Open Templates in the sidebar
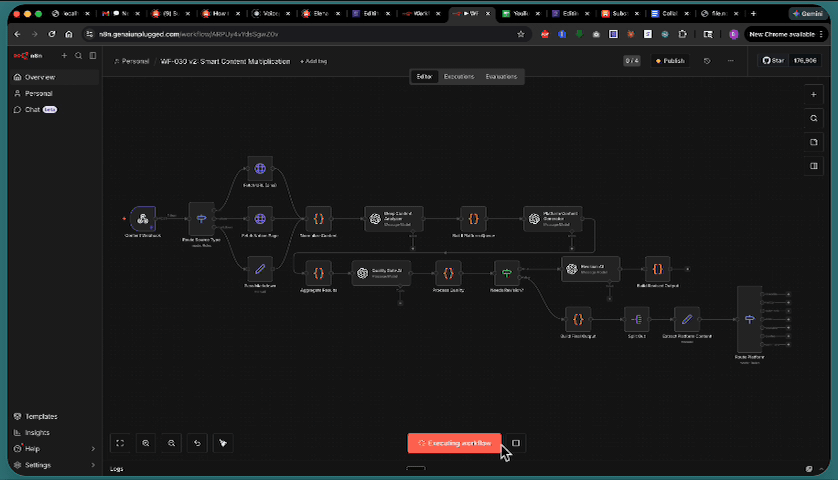The height and width of the screenshot is (480, 838). [x=55, y=416]
